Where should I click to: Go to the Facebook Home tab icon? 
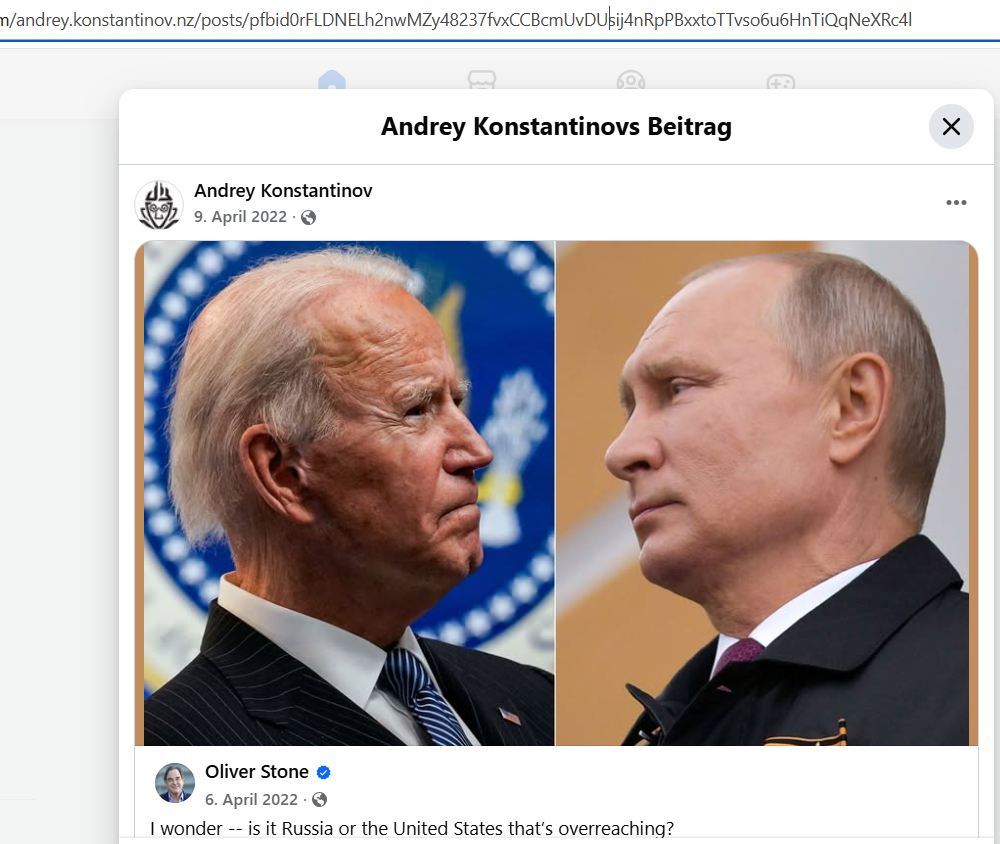tap(332, 81)
